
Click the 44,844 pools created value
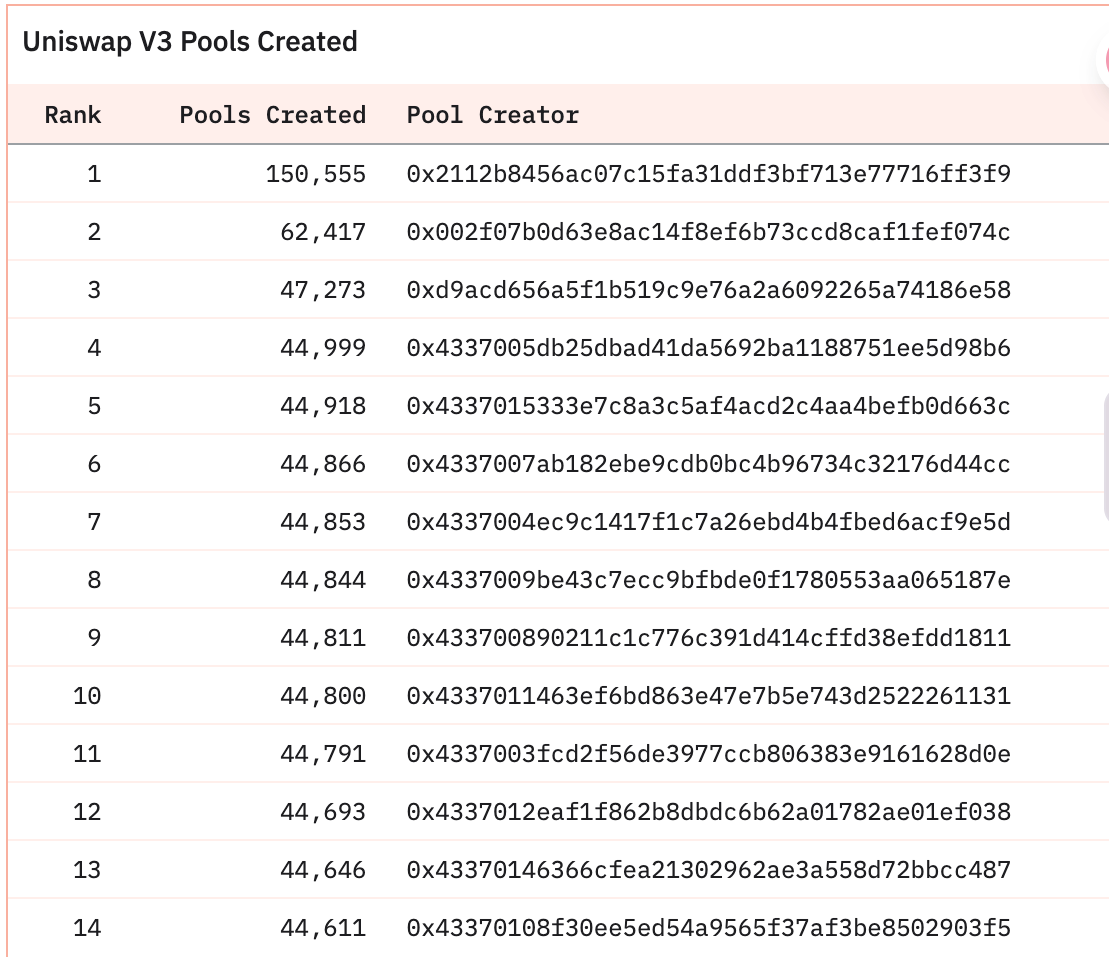(322, 580)
